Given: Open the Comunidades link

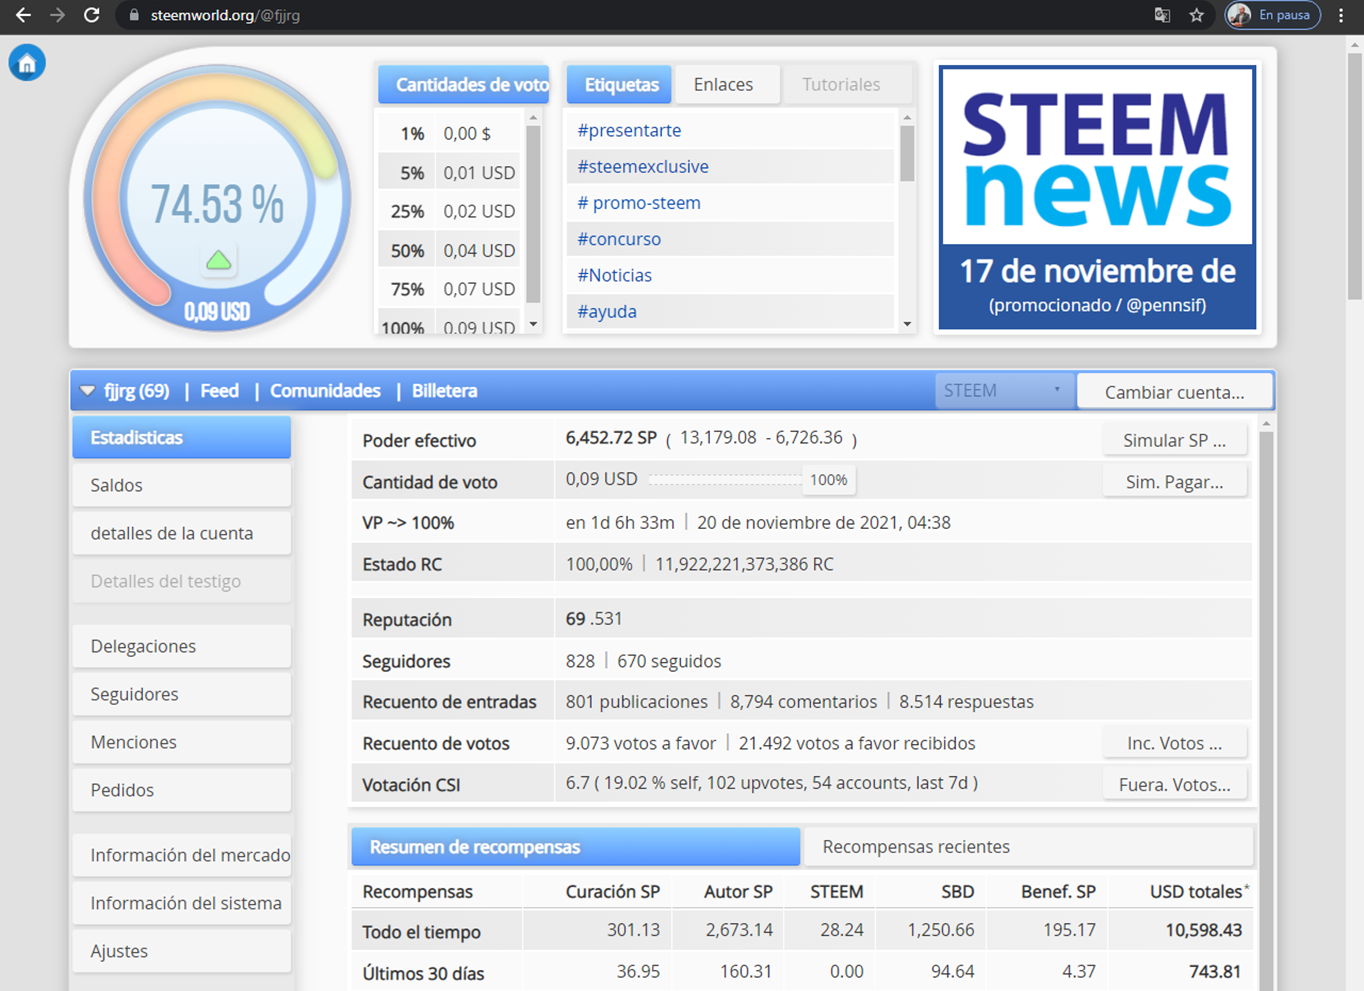Looking at the screenshot, I should click(325, 391).
